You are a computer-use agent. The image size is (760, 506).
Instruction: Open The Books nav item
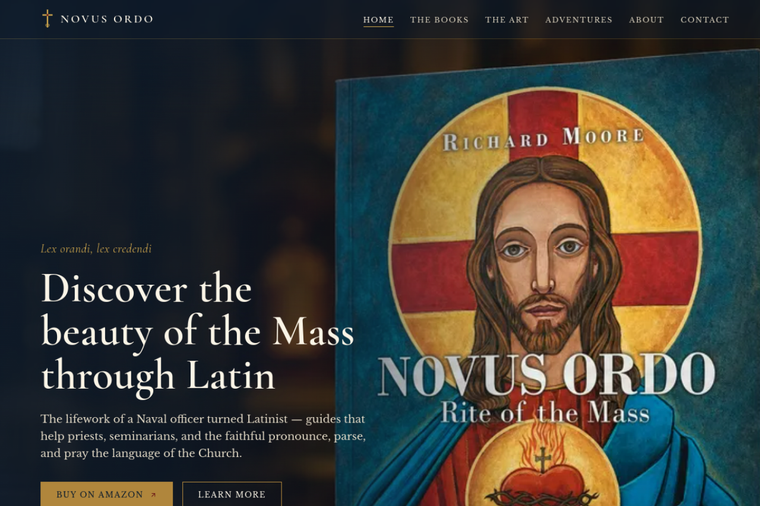click(439, 20)
